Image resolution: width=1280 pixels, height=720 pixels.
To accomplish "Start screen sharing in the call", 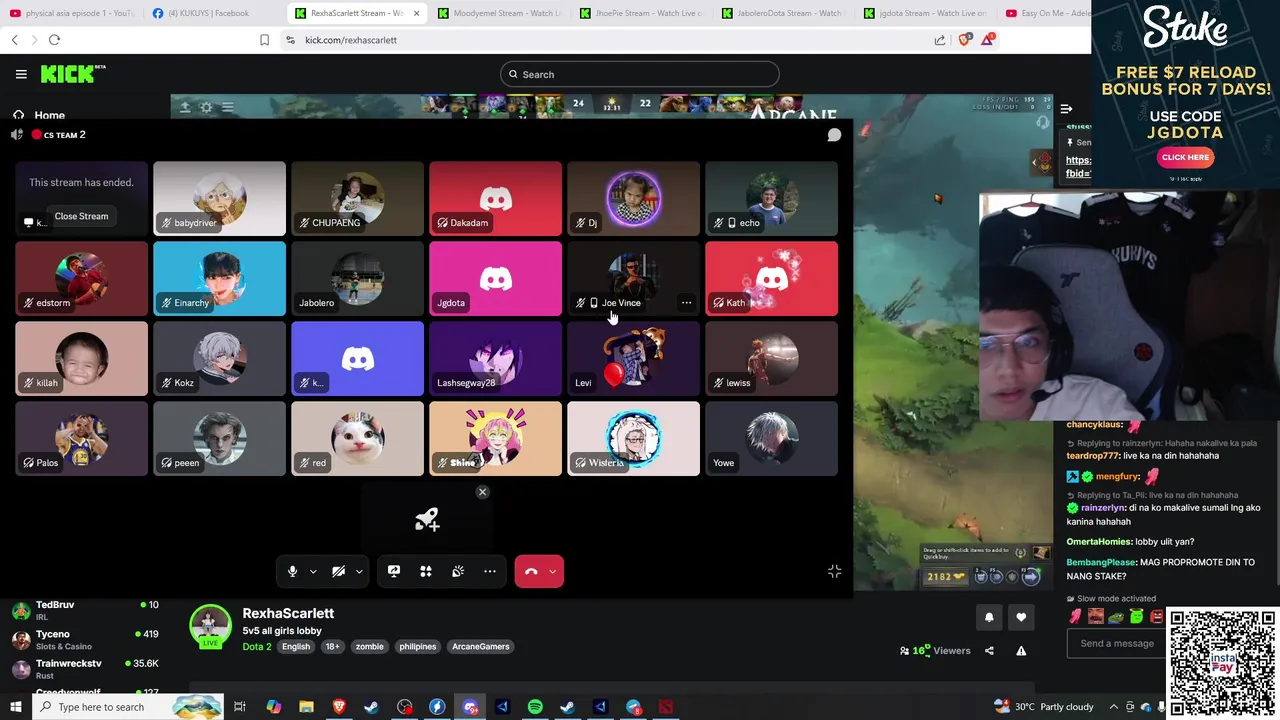I will click(x=394, y=571).
